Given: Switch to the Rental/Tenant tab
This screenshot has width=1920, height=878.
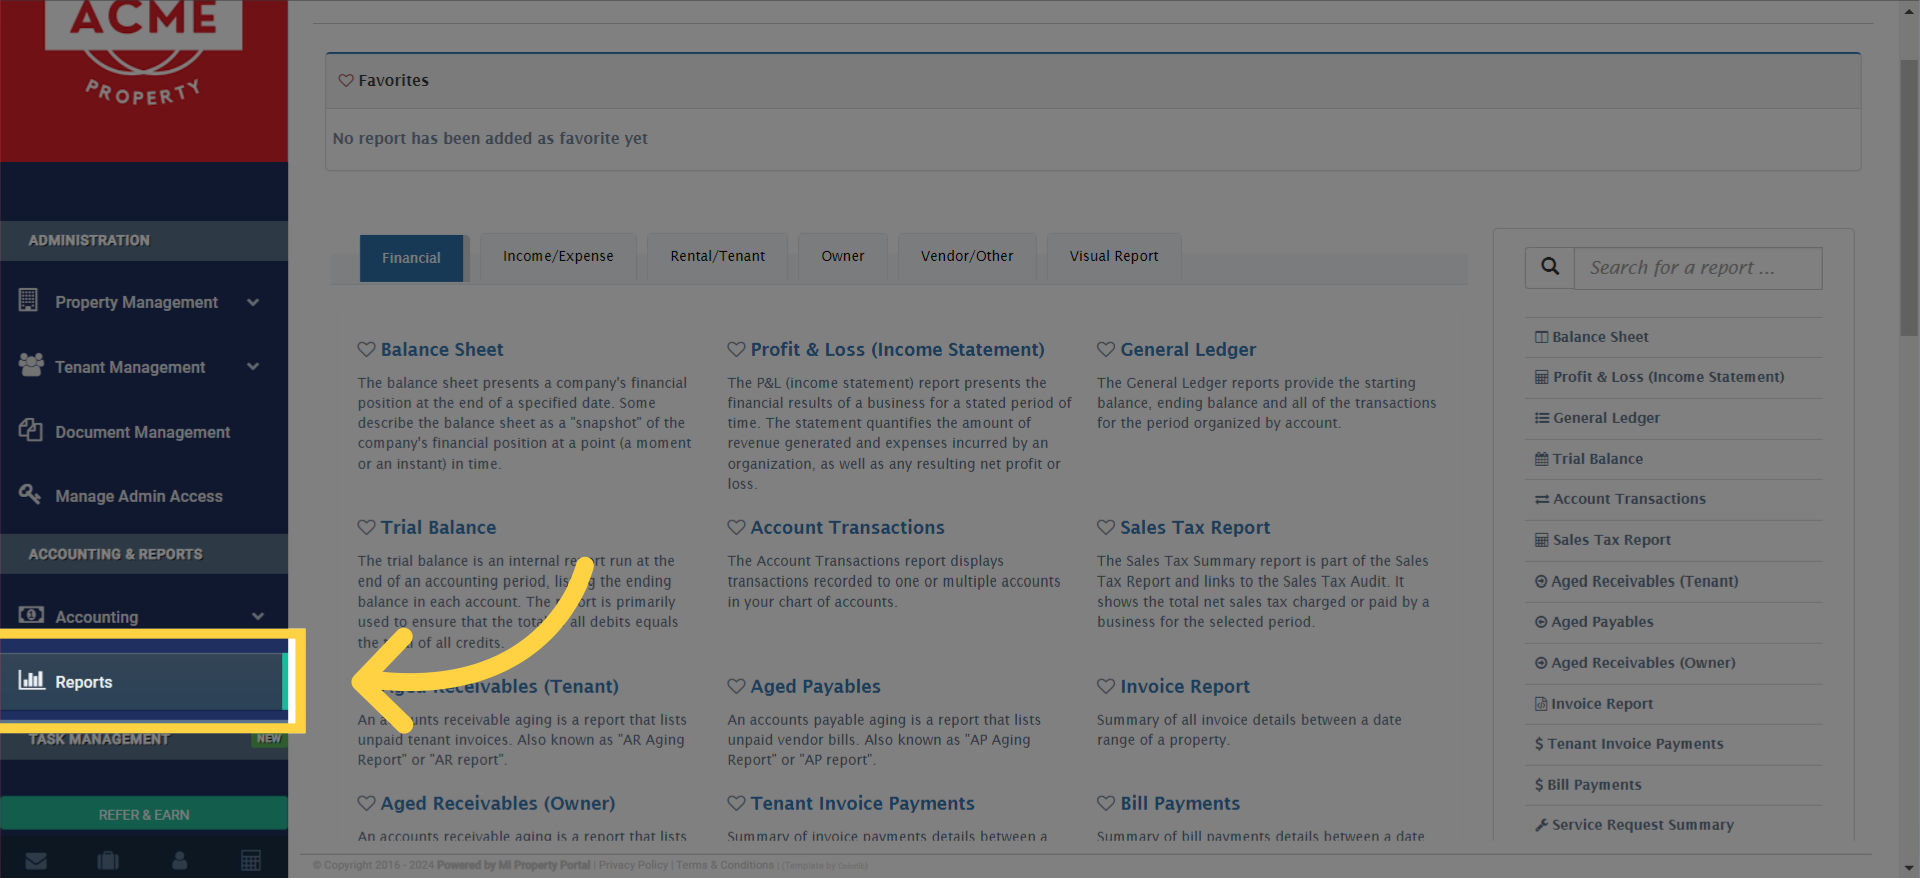Looking at the screenshot, I should 717,257.
